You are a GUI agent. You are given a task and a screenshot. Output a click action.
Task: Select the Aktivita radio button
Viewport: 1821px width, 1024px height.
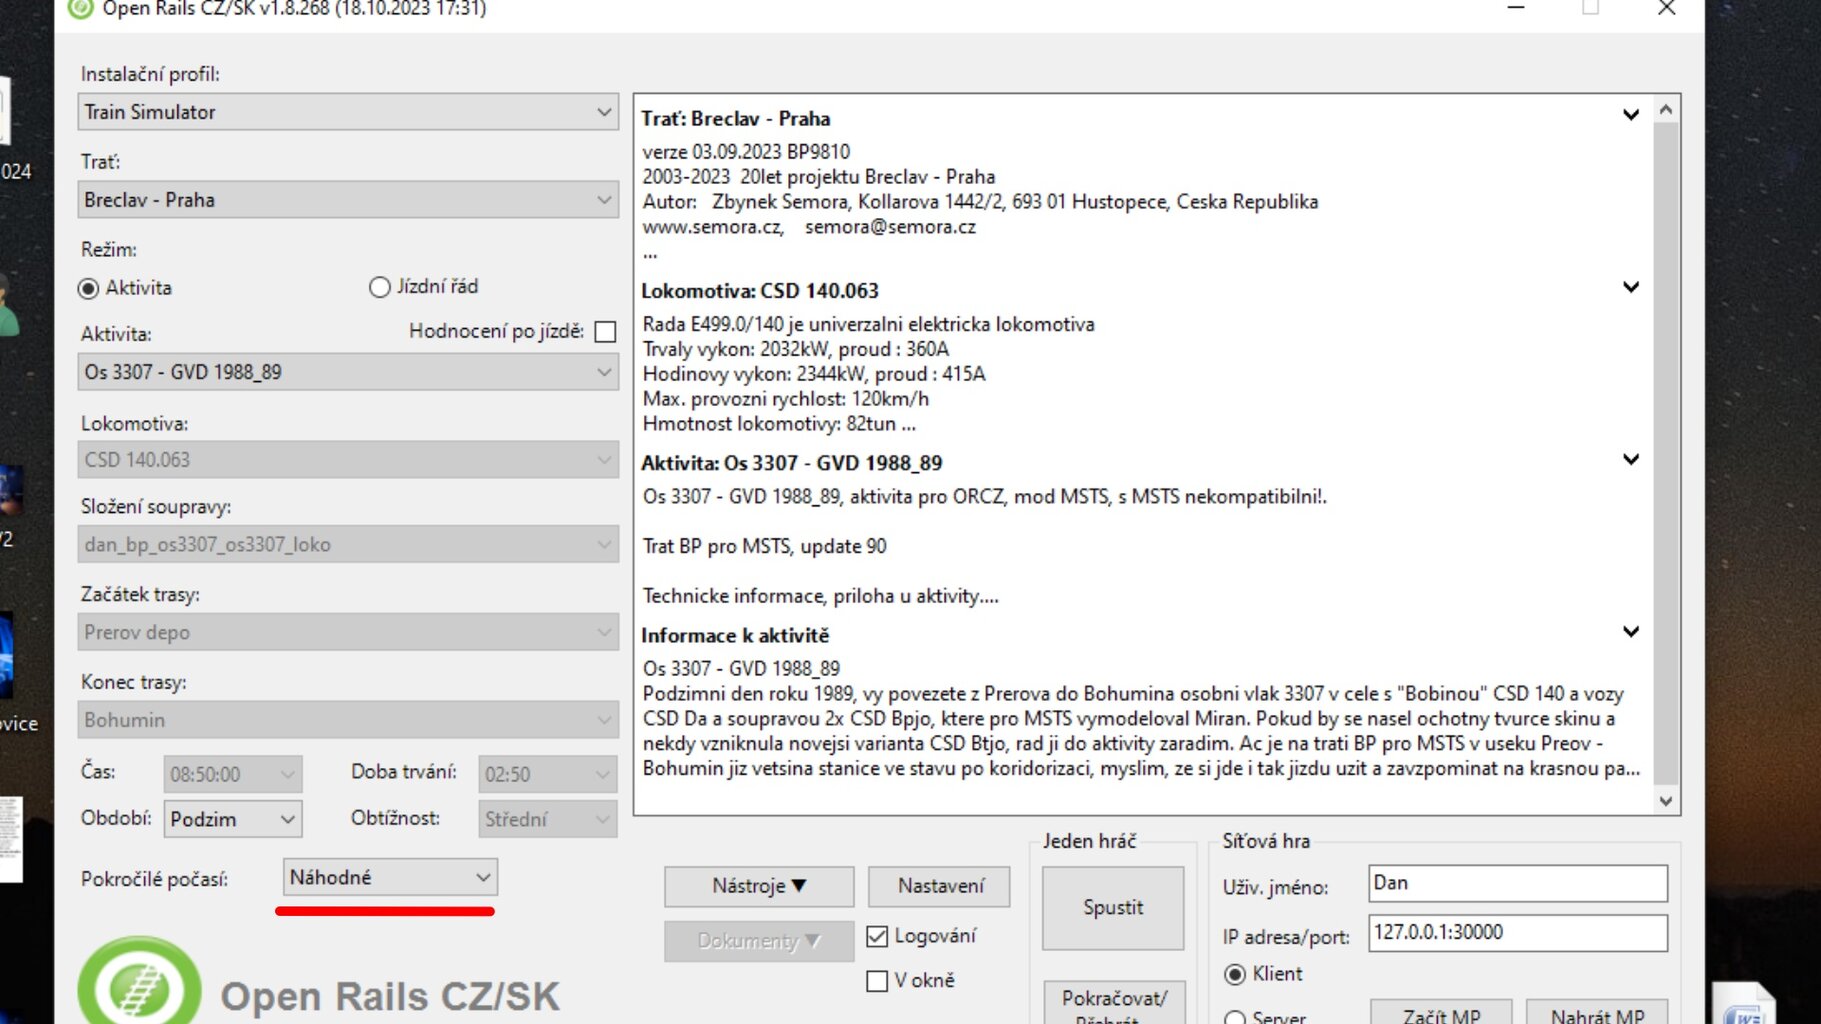88,288
